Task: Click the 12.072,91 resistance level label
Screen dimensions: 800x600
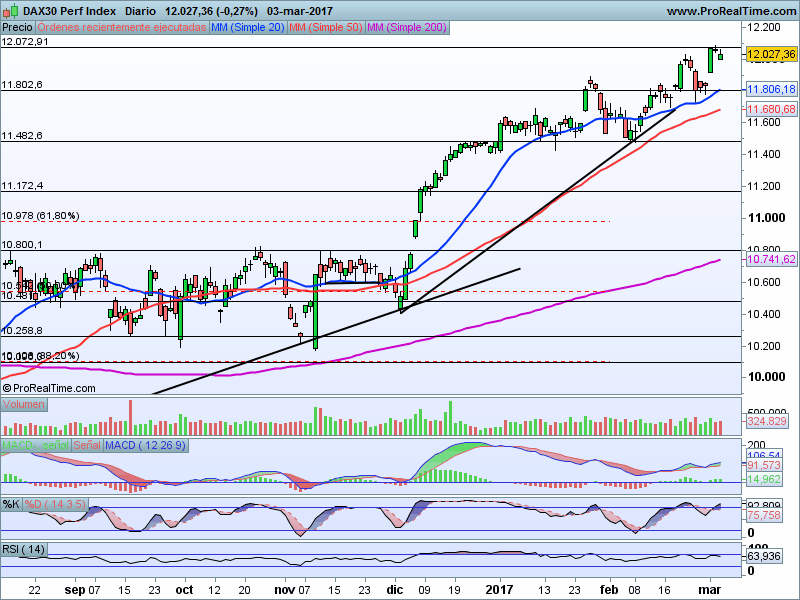Action: click(25, 42)
